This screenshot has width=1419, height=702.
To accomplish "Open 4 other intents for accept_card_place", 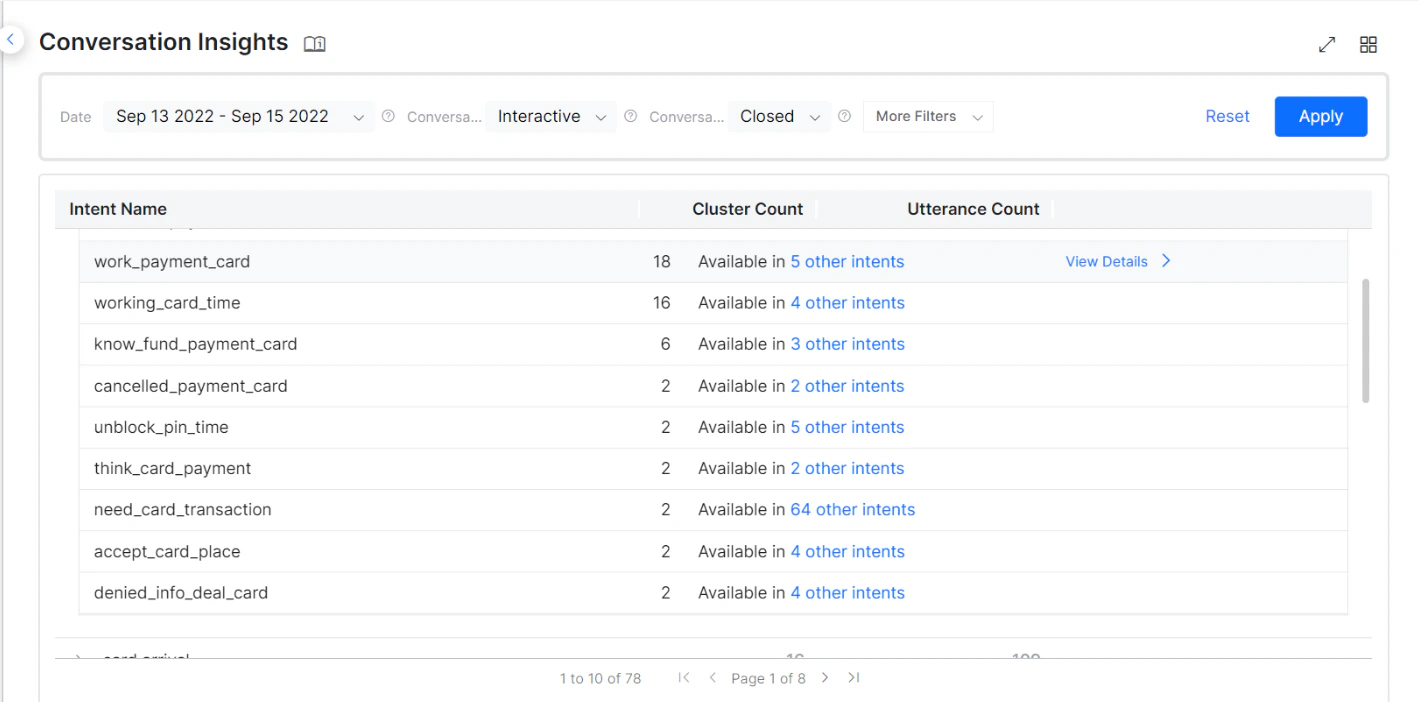I will [x=847, y=551].
